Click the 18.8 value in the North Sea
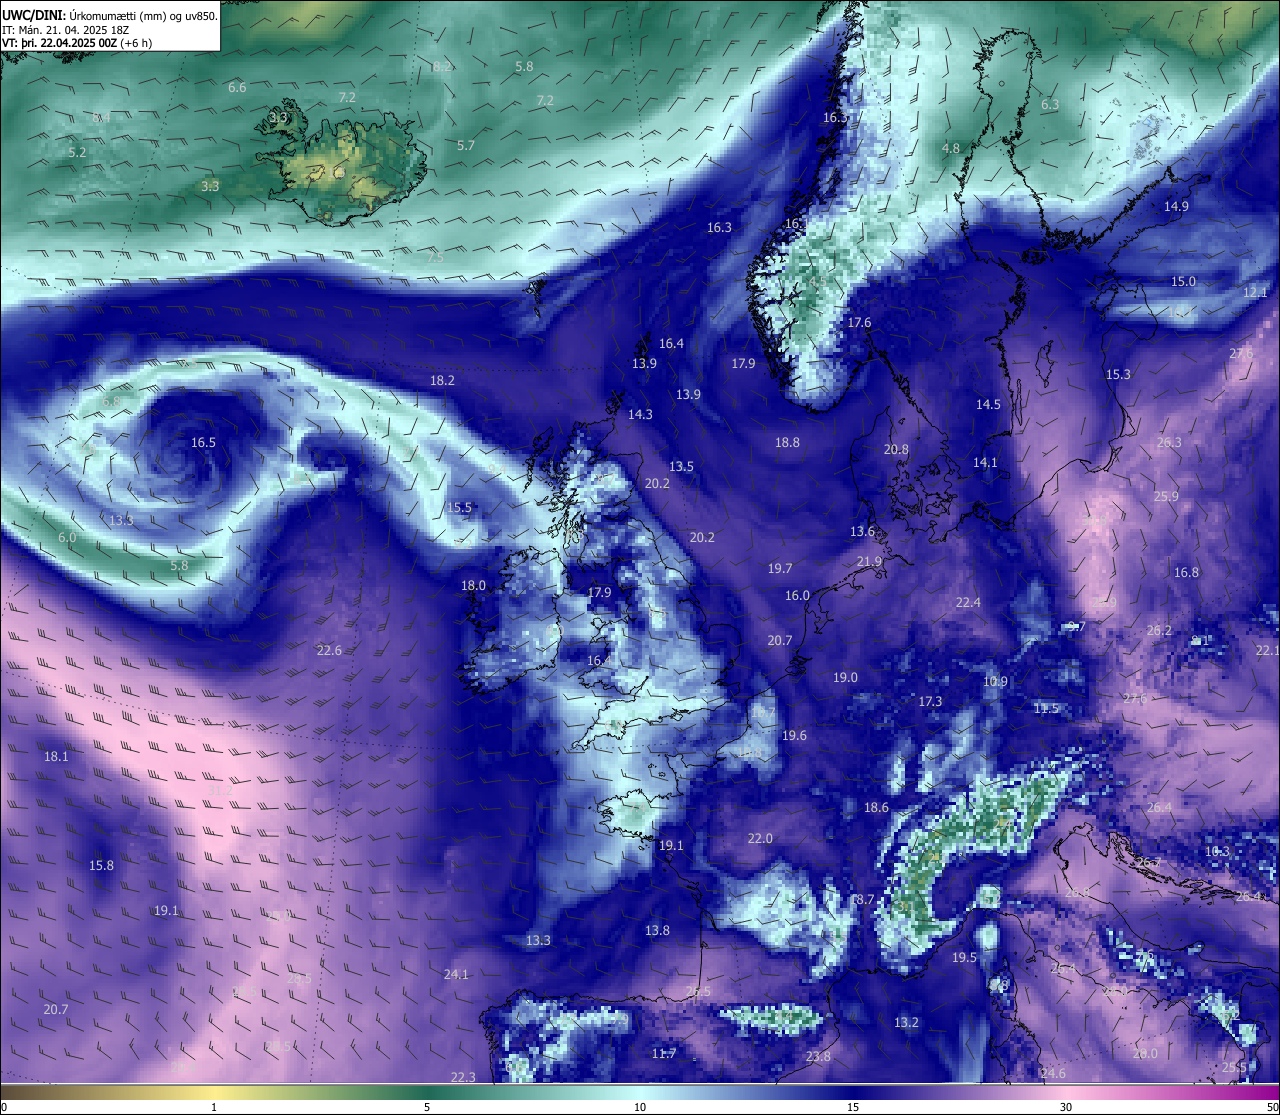This screenshot has height=1115, width=1280. click(787, 442)
